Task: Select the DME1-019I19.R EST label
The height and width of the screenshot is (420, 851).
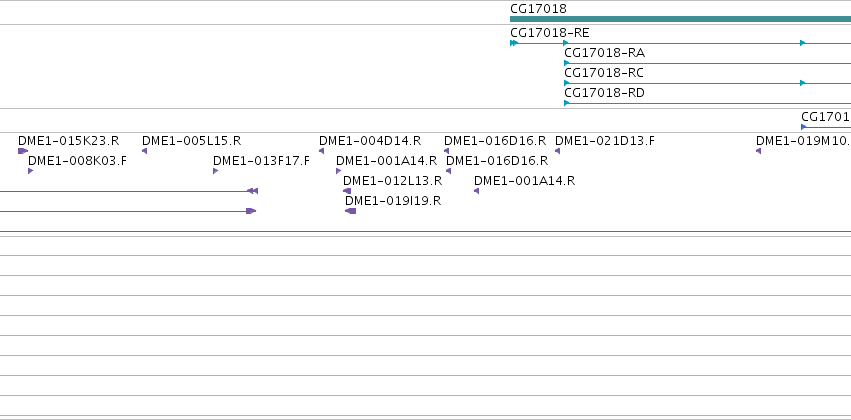Action: (393, 201)
